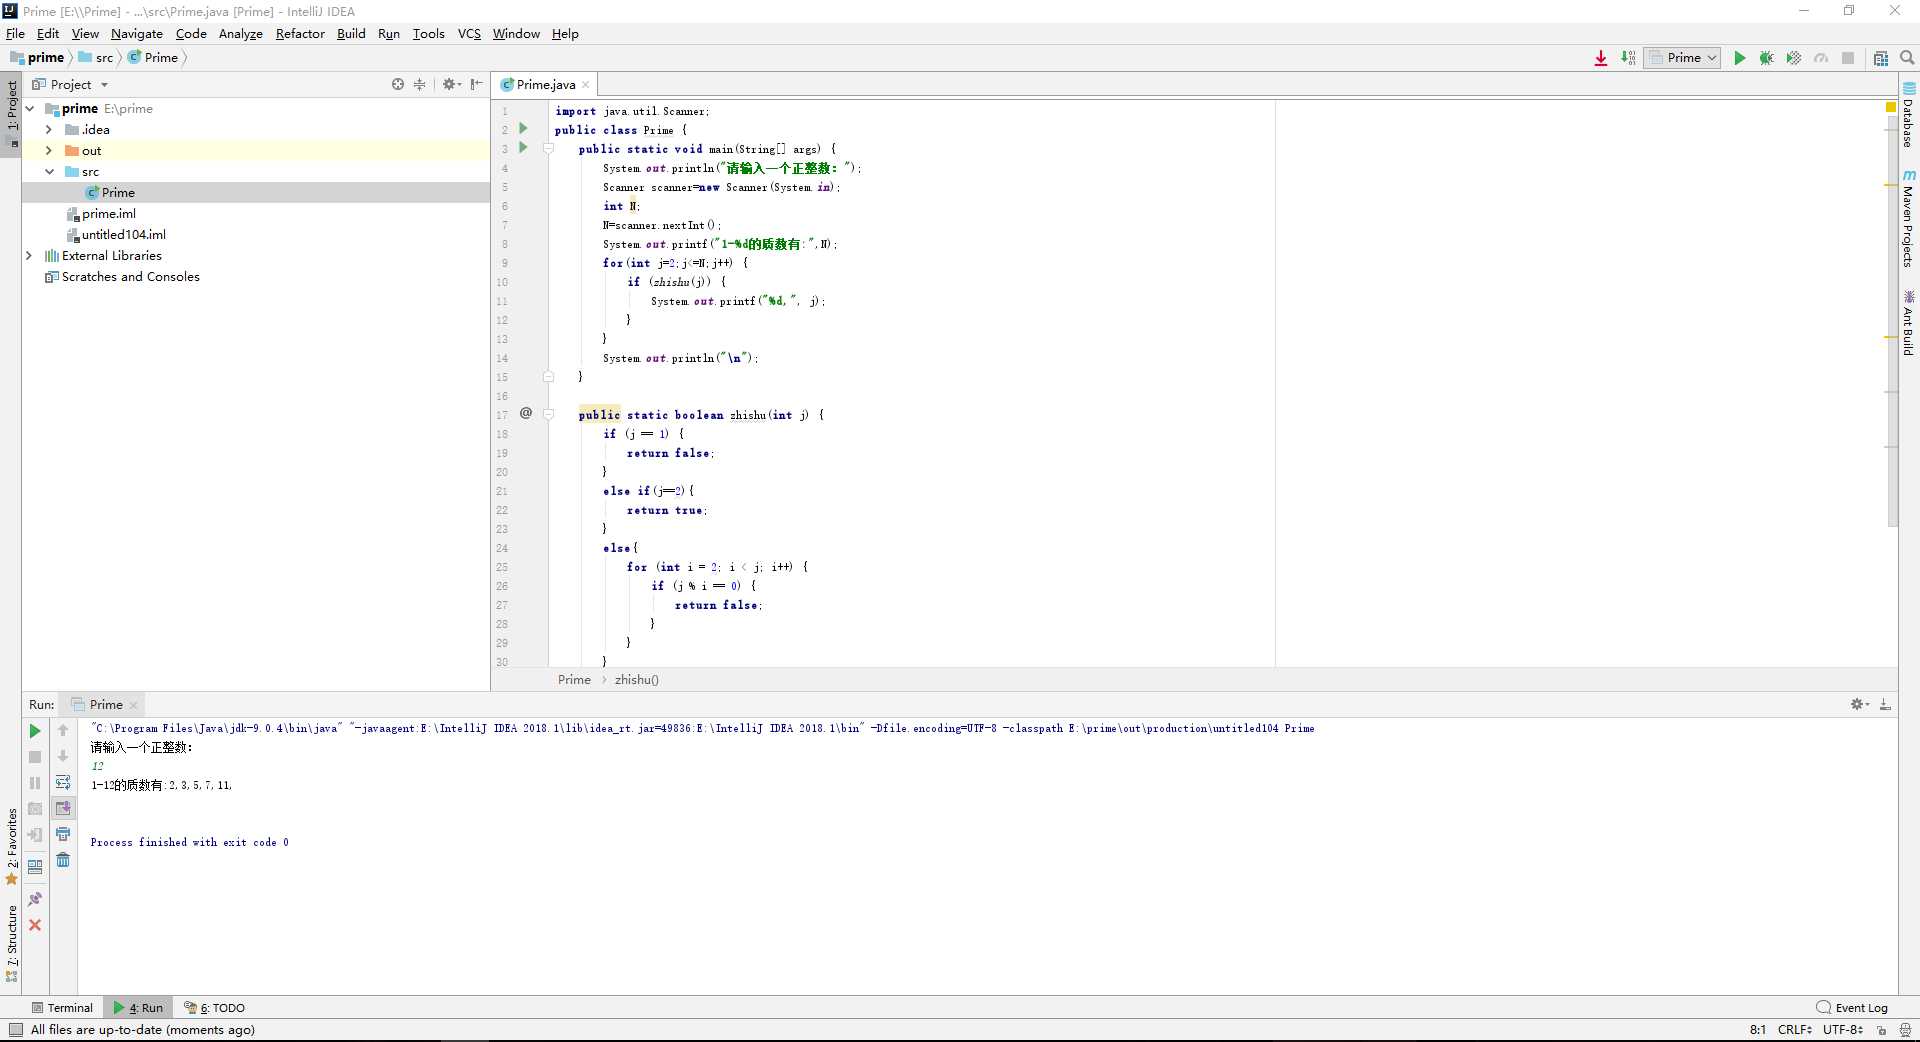Open the Project view selector dropdown
This screenshot has width=1920, height=1042.
coord(70,85)
